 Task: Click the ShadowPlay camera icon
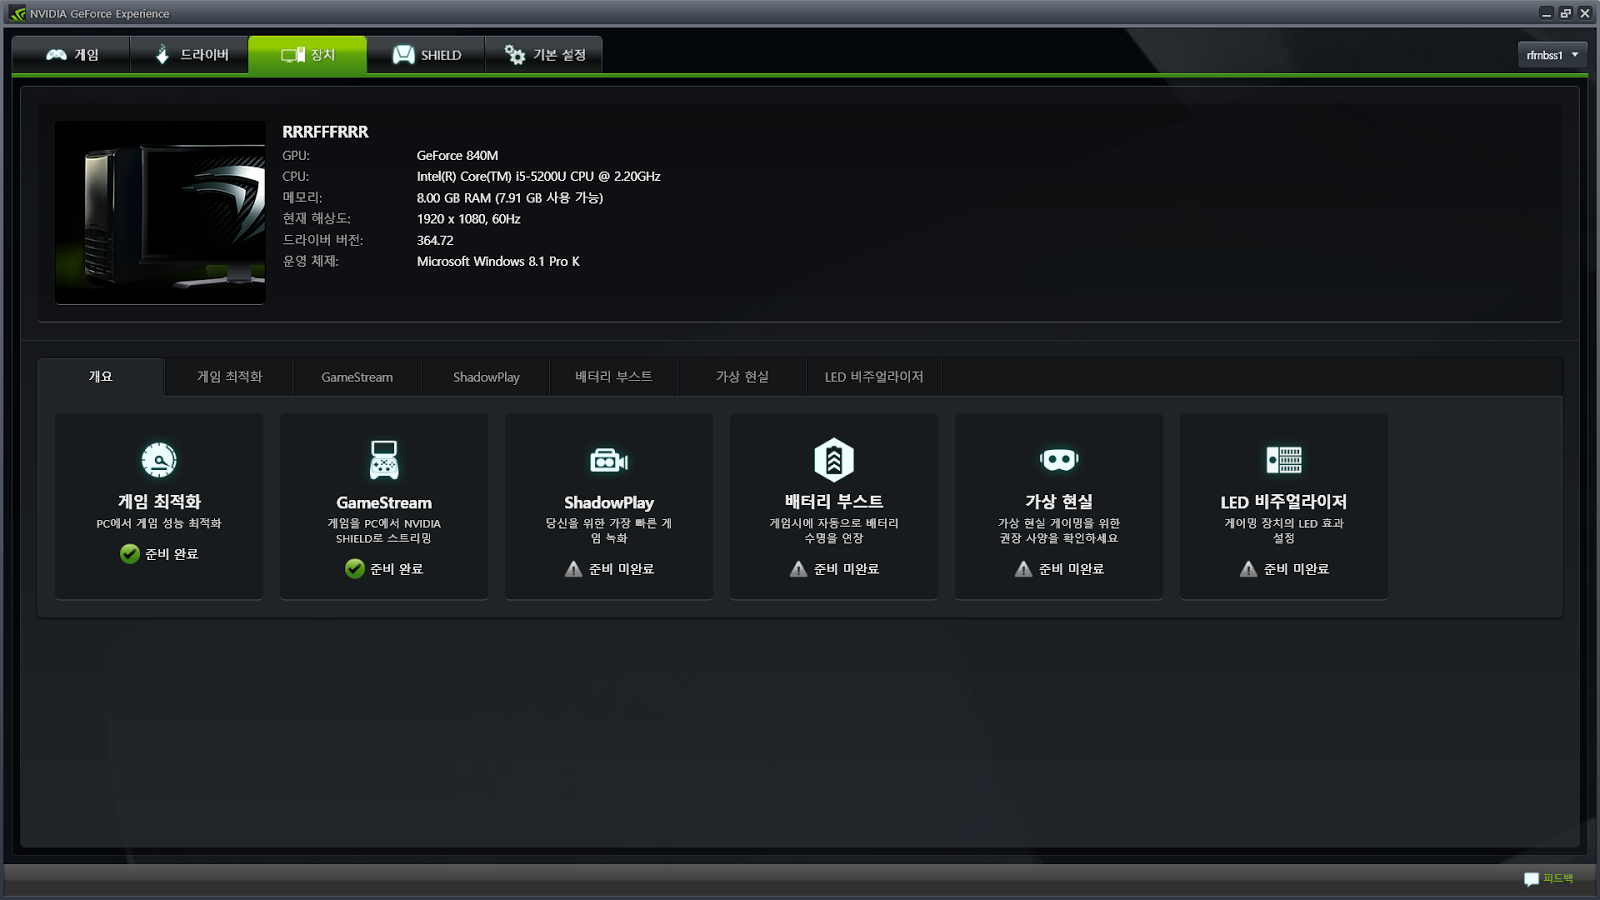click(x=609, y=460)
